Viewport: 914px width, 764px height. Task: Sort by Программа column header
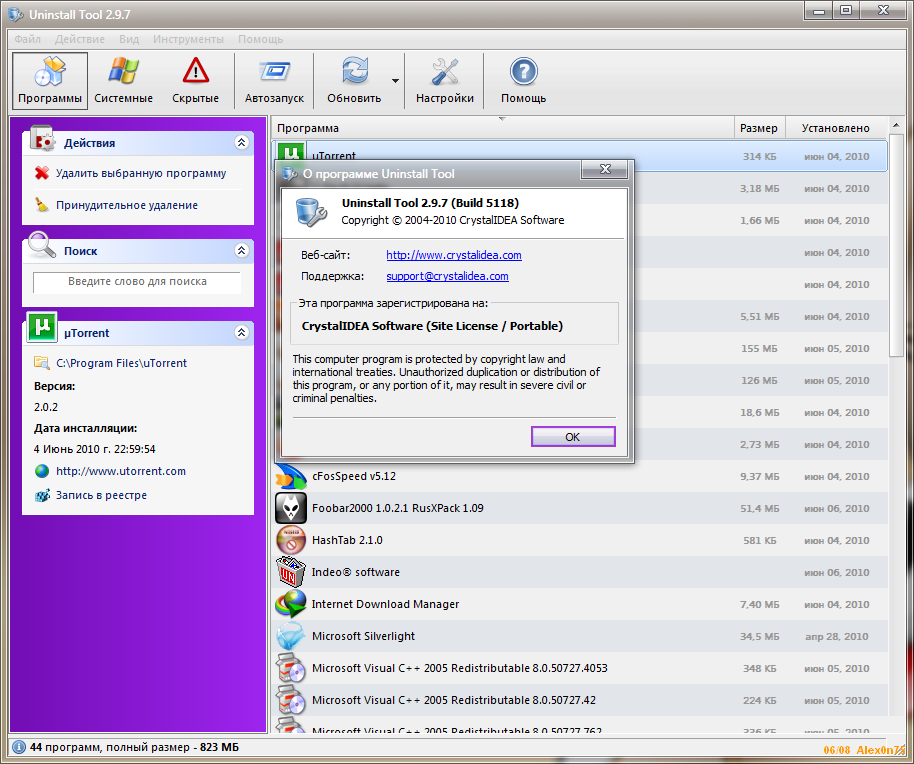click(502, 128)
